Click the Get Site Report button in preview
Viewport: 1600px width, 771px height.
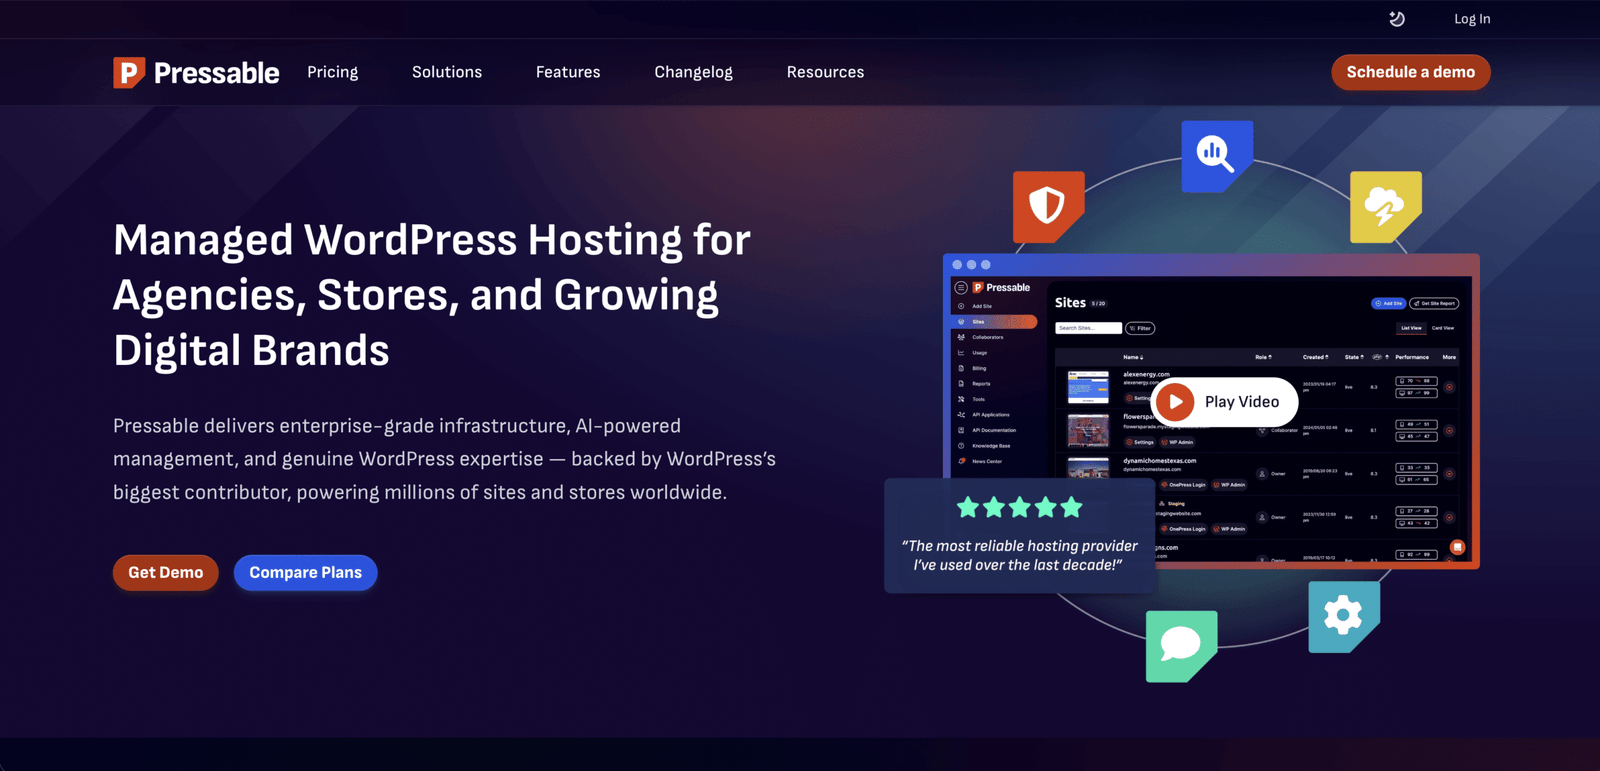click(1434, 303)
